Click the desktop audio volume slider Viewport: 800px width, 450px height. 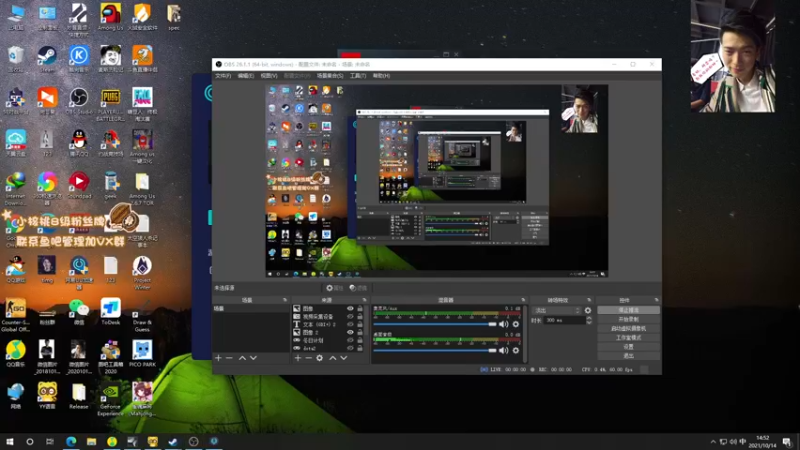pos(435,351)
